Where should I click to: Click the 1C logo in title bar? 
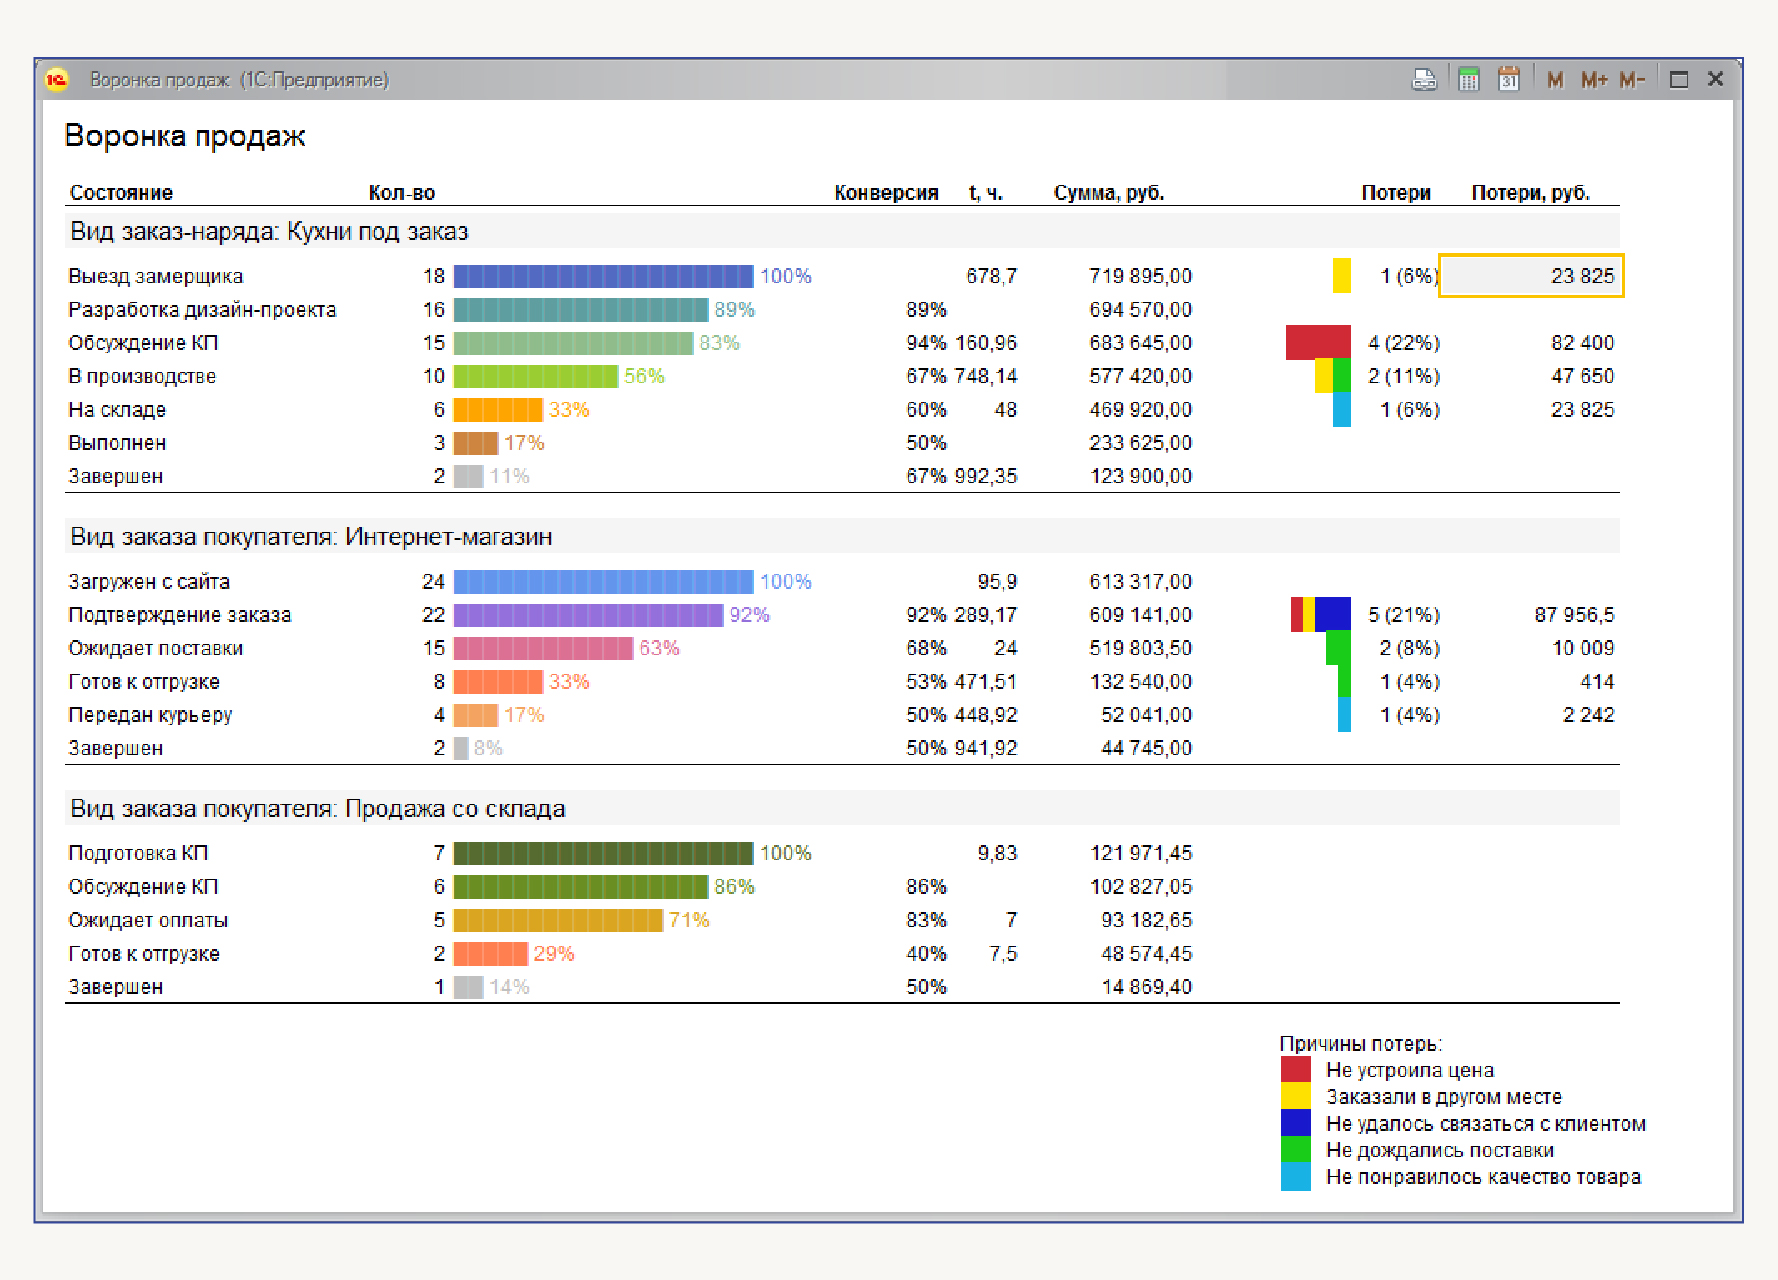tap(57, 80)
